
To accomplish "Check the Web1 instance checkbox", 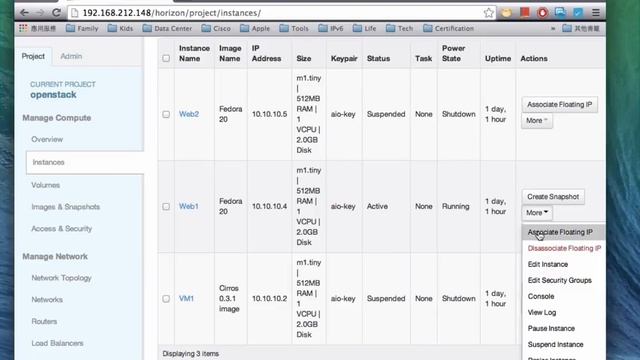I will coord(166,207).
